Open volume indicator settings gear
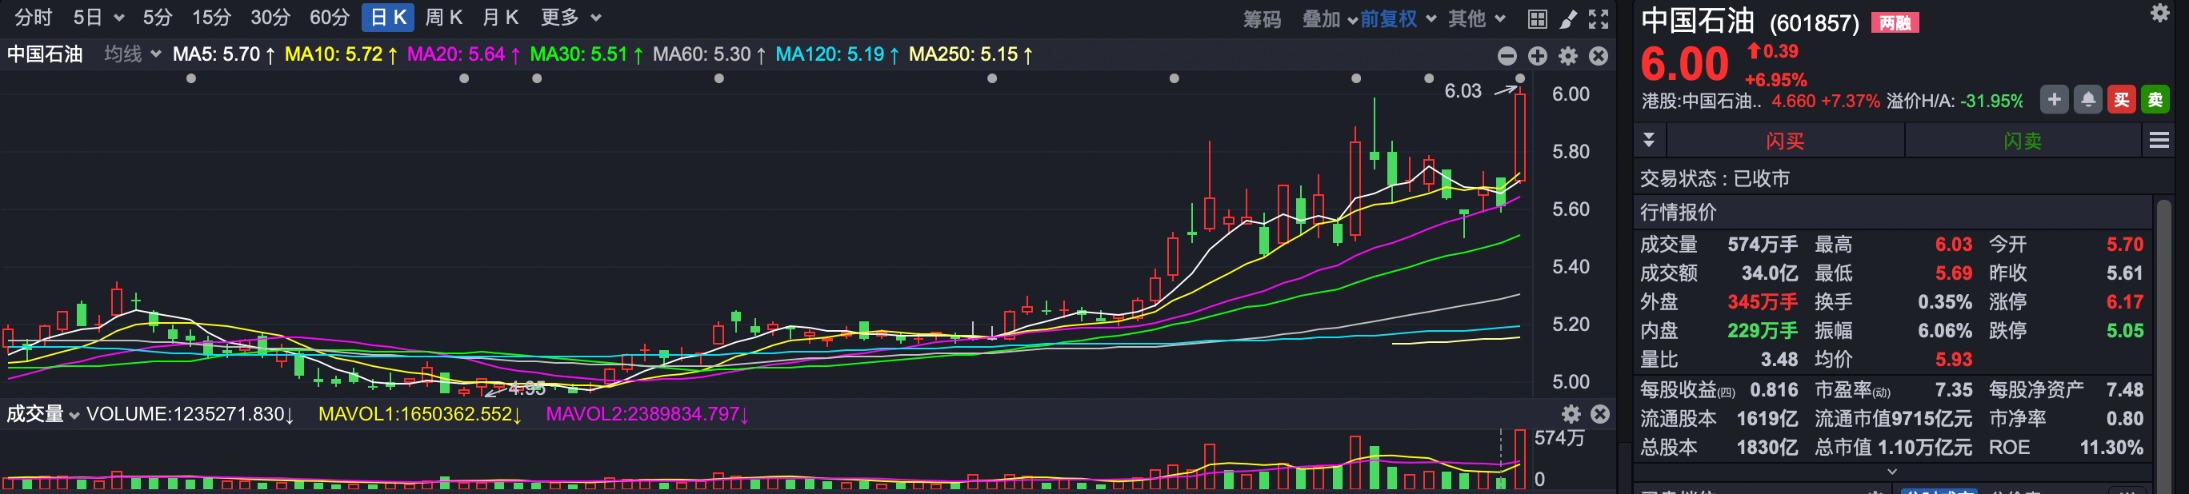Viewport: 2189px width, 494px height. [x=1571, y=414]
